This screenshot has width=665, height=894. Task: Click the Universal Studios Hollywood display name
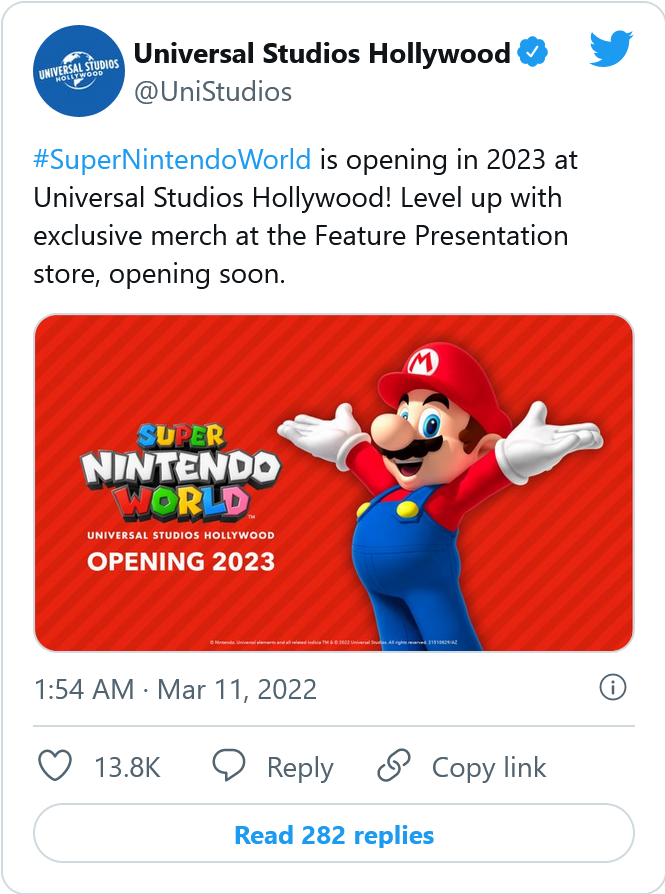tap(322, 53)
